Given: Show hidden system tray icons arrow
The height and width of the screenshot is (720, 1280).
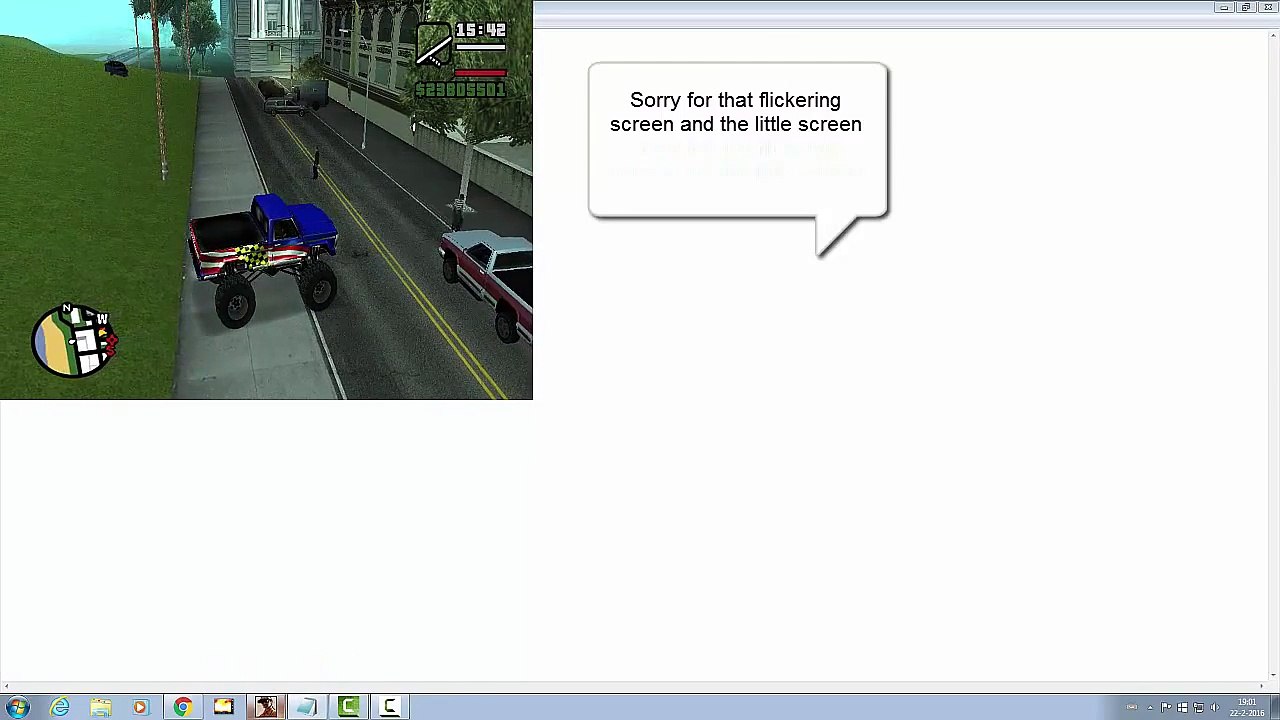Looking at the screenshot, I should [1150, 707].
